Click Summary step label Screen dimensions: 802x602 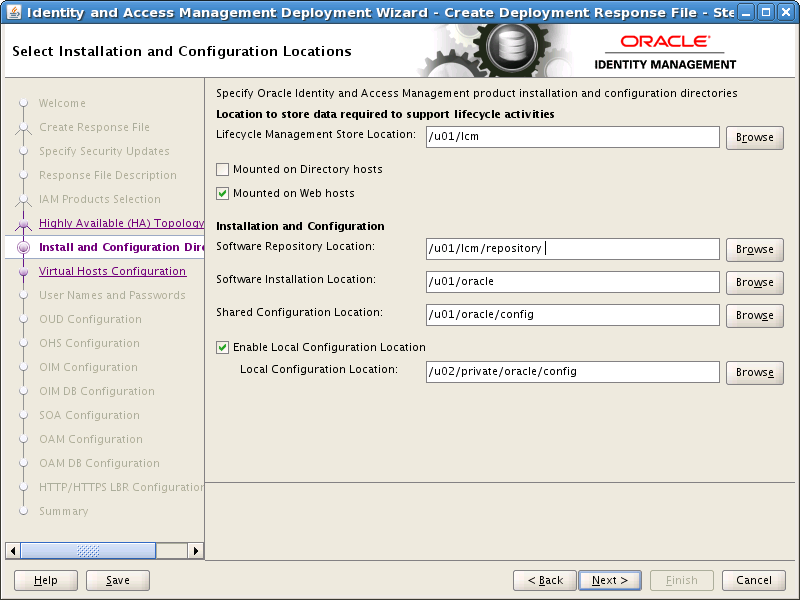[63, 511]
